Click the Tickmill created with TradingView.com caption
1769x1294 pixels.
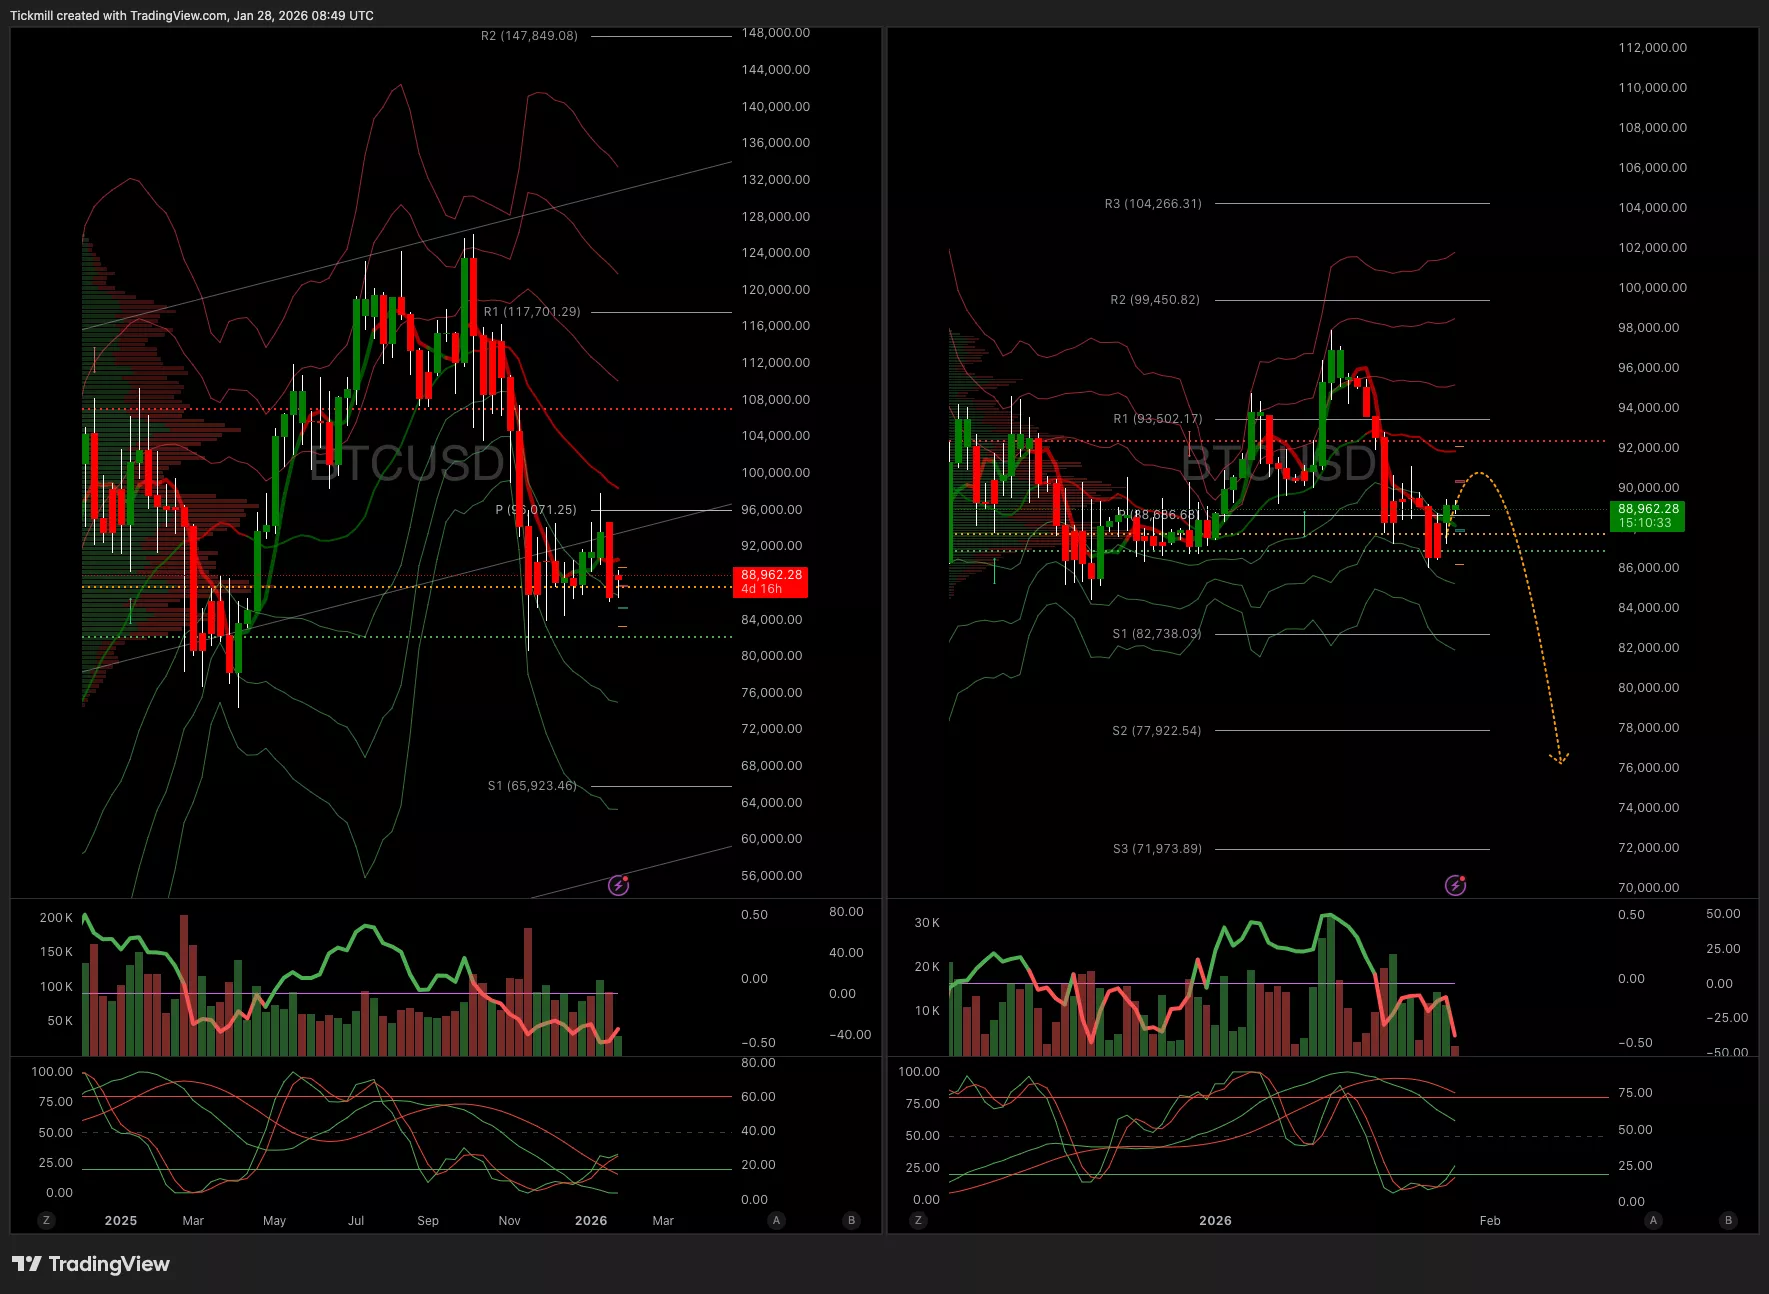192,16
